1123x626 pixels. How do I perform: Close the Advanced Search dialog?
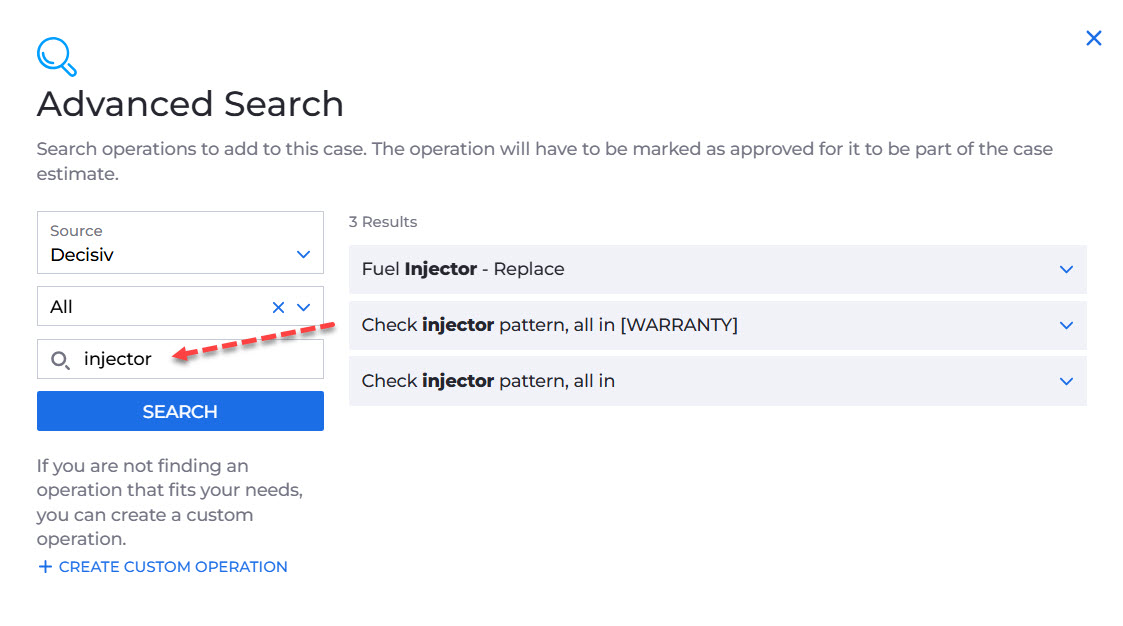pyautogui.click(x=1093, y=38)
